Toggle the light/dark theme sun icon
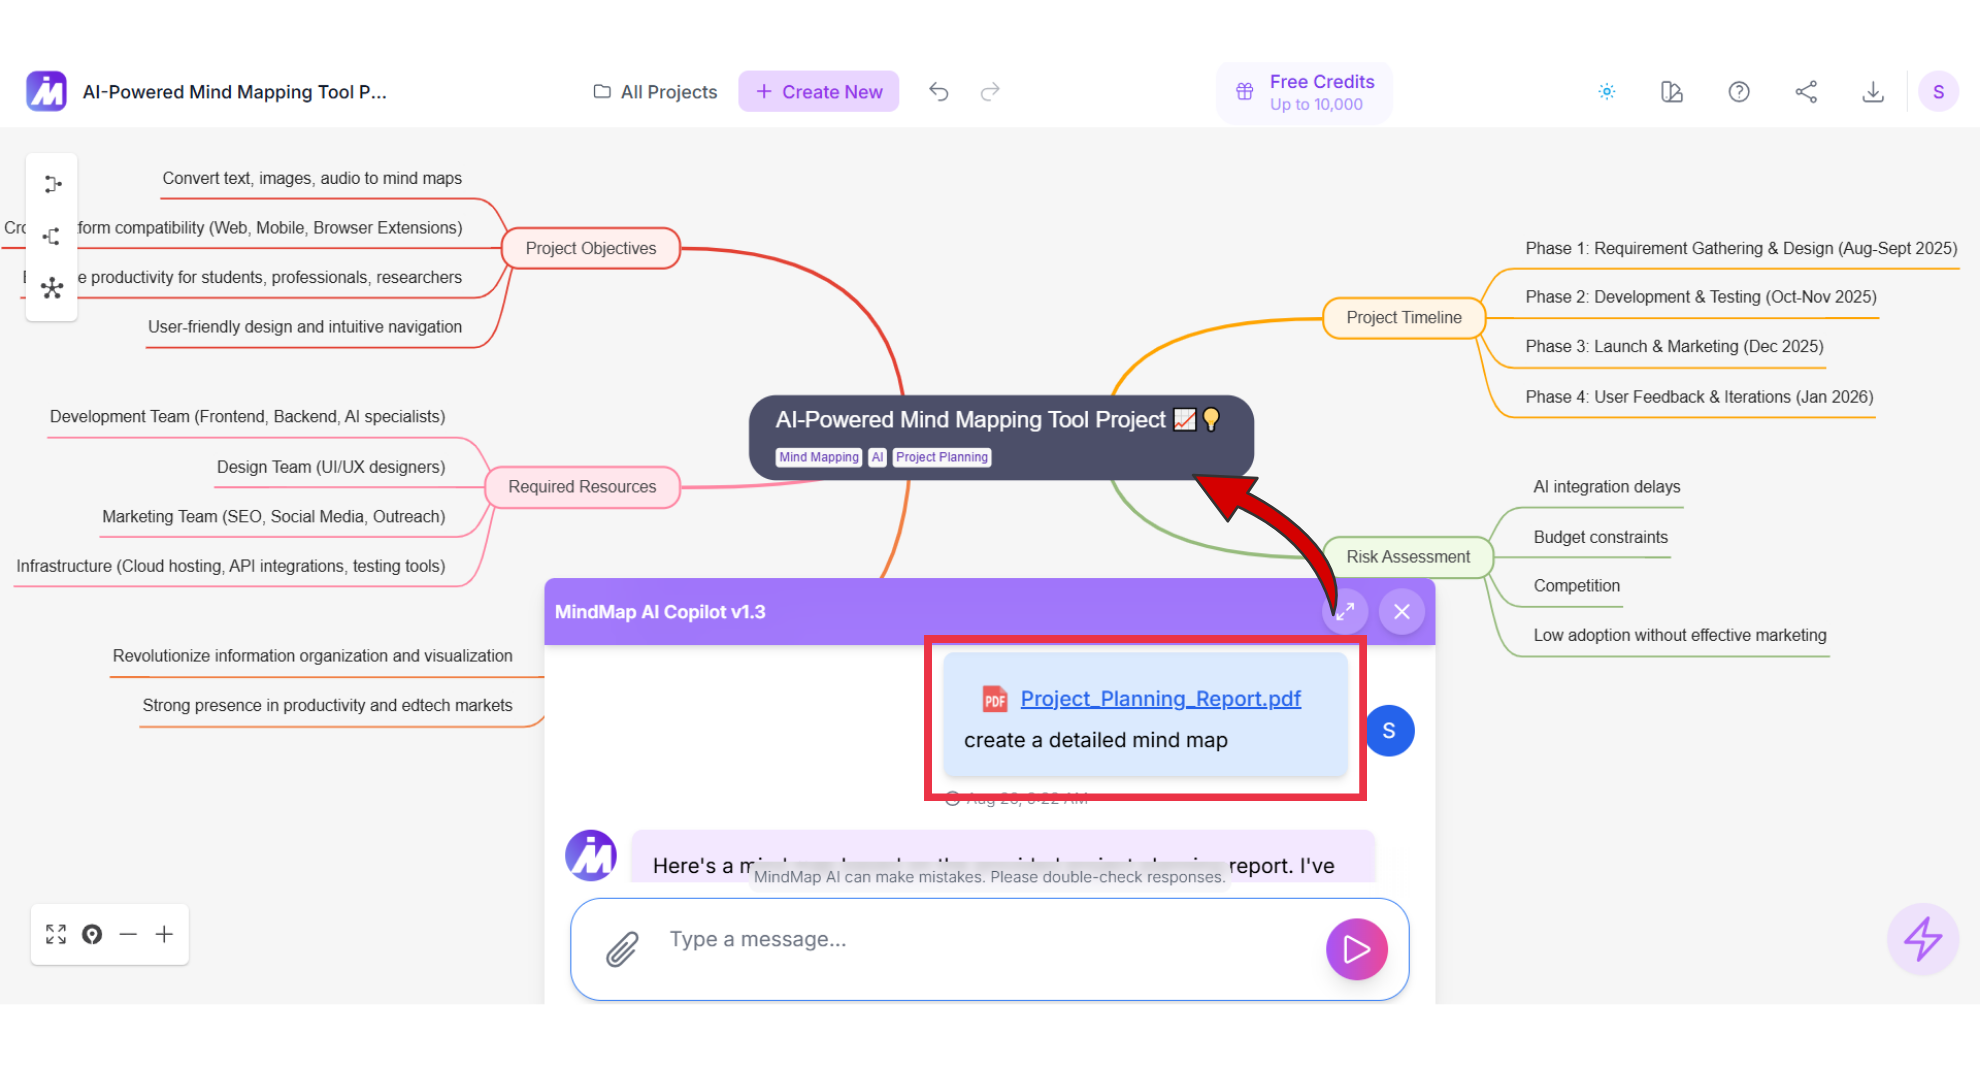 1607,92
